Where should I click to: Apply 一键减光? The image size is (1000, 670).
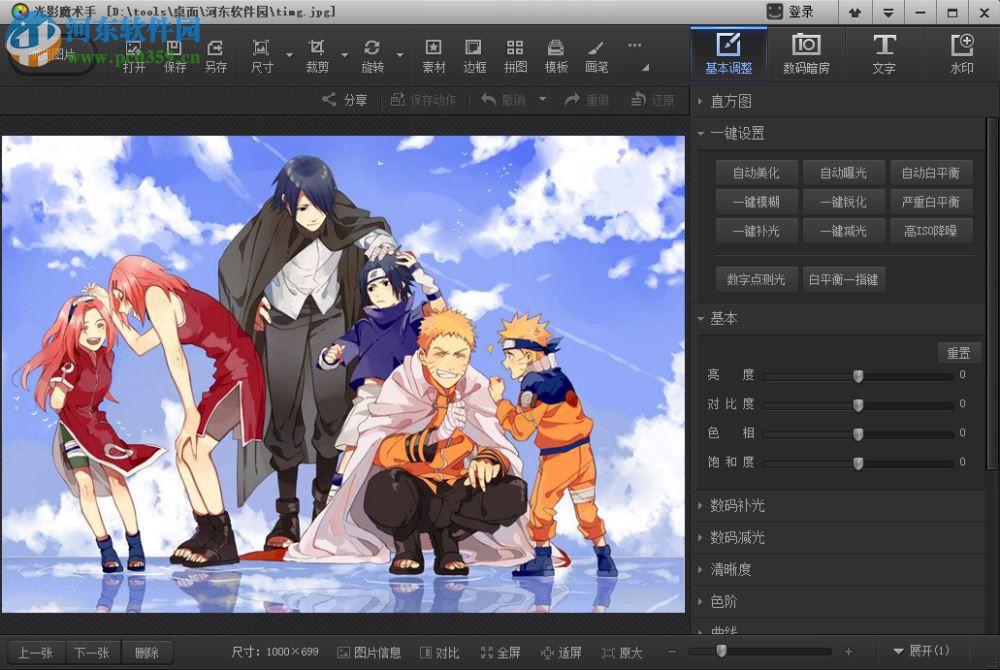844,231
